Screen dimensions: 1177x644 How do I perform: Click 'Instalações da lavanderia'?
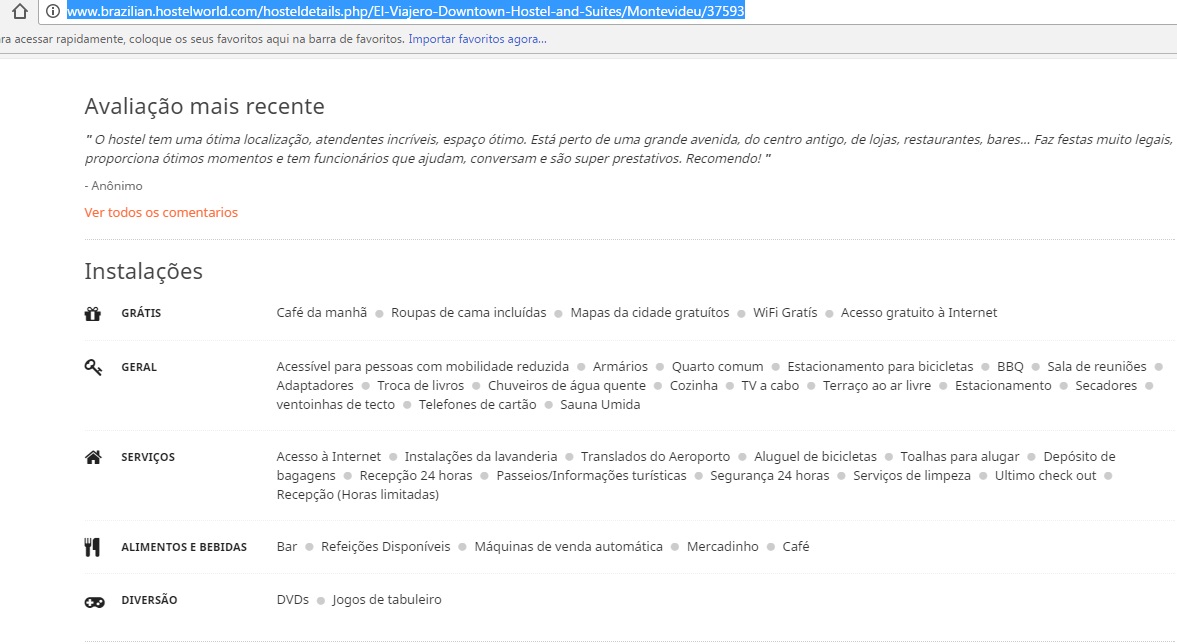tap(481, 456)
